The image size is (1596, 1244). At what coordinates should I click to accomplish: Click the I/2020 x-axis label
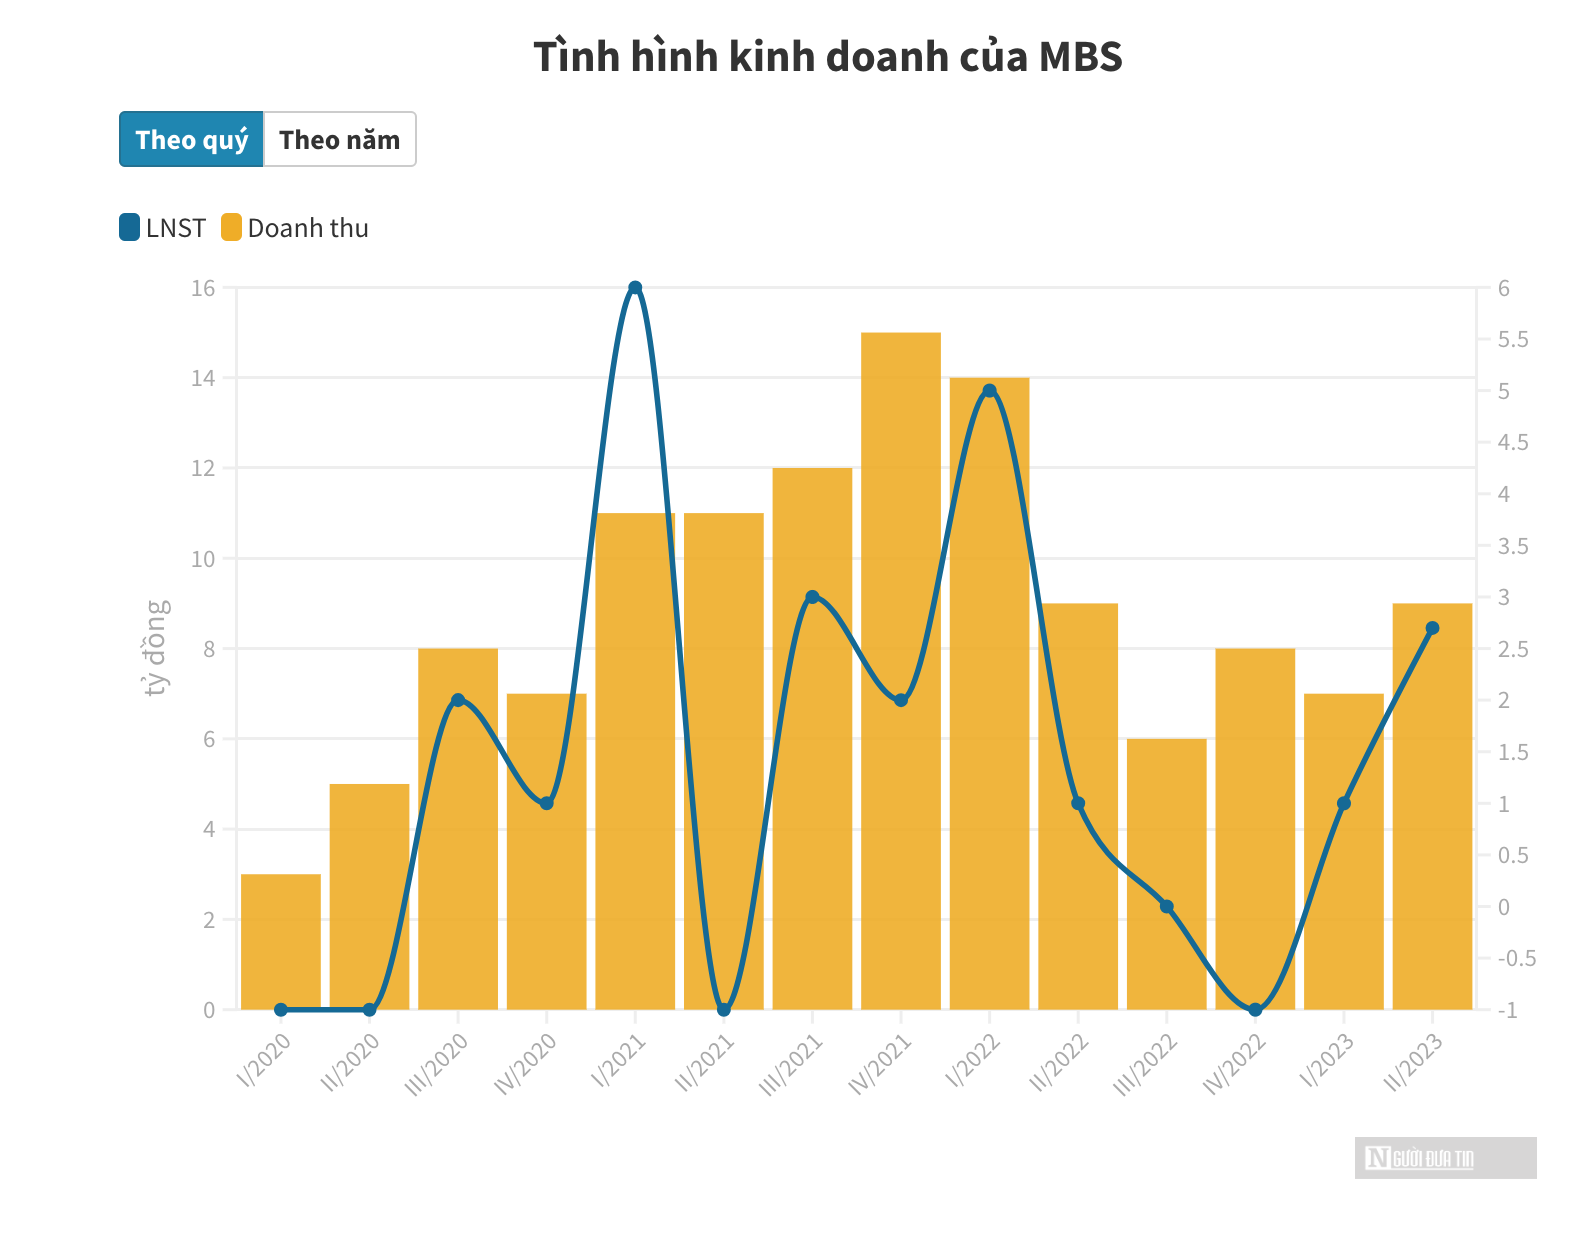tap(264, 1061)
